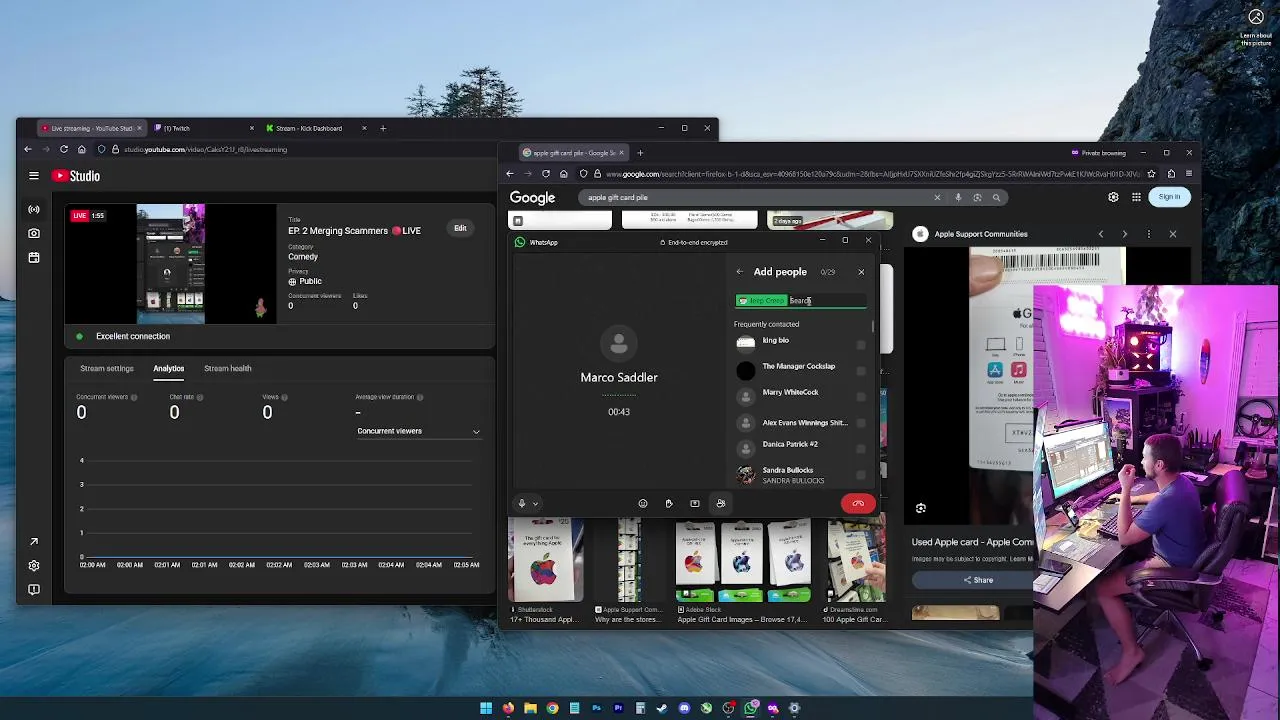Open the Adobe Stock Apple Gift Card Images result
The image size is (1280, 720).
[x=742, y=568]
